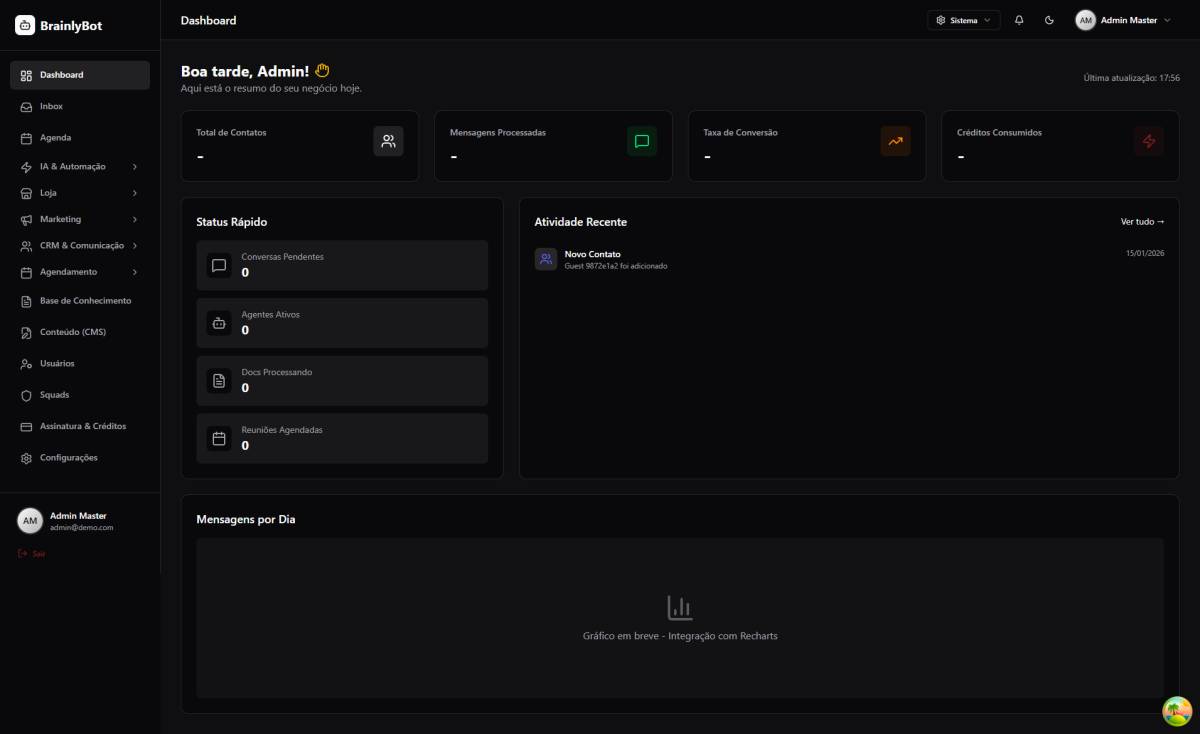Go to Dashboard menu item
The height and width of the screenshot is (734, 1200).
tap(80, 75)
